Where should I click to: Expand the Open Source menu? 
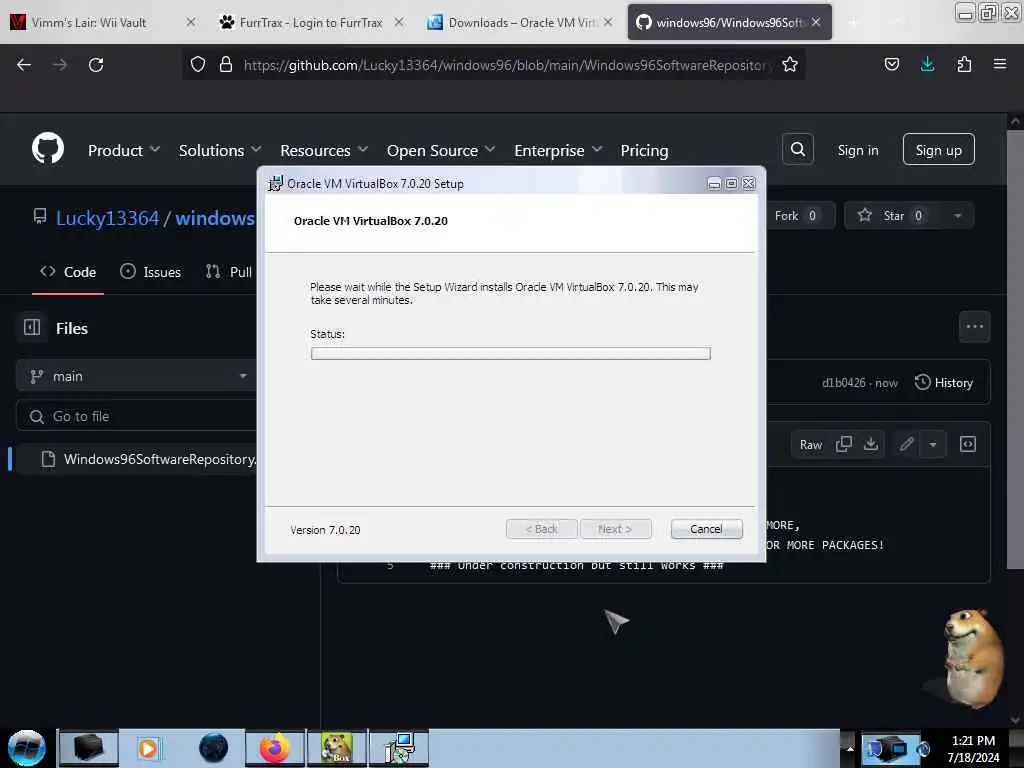[441, 150]
